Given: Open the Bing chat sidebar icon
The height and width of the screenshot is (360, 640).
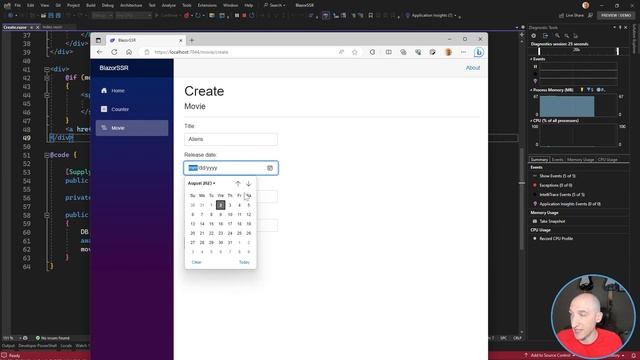Looking at the screenshot, I should (479, 52).
